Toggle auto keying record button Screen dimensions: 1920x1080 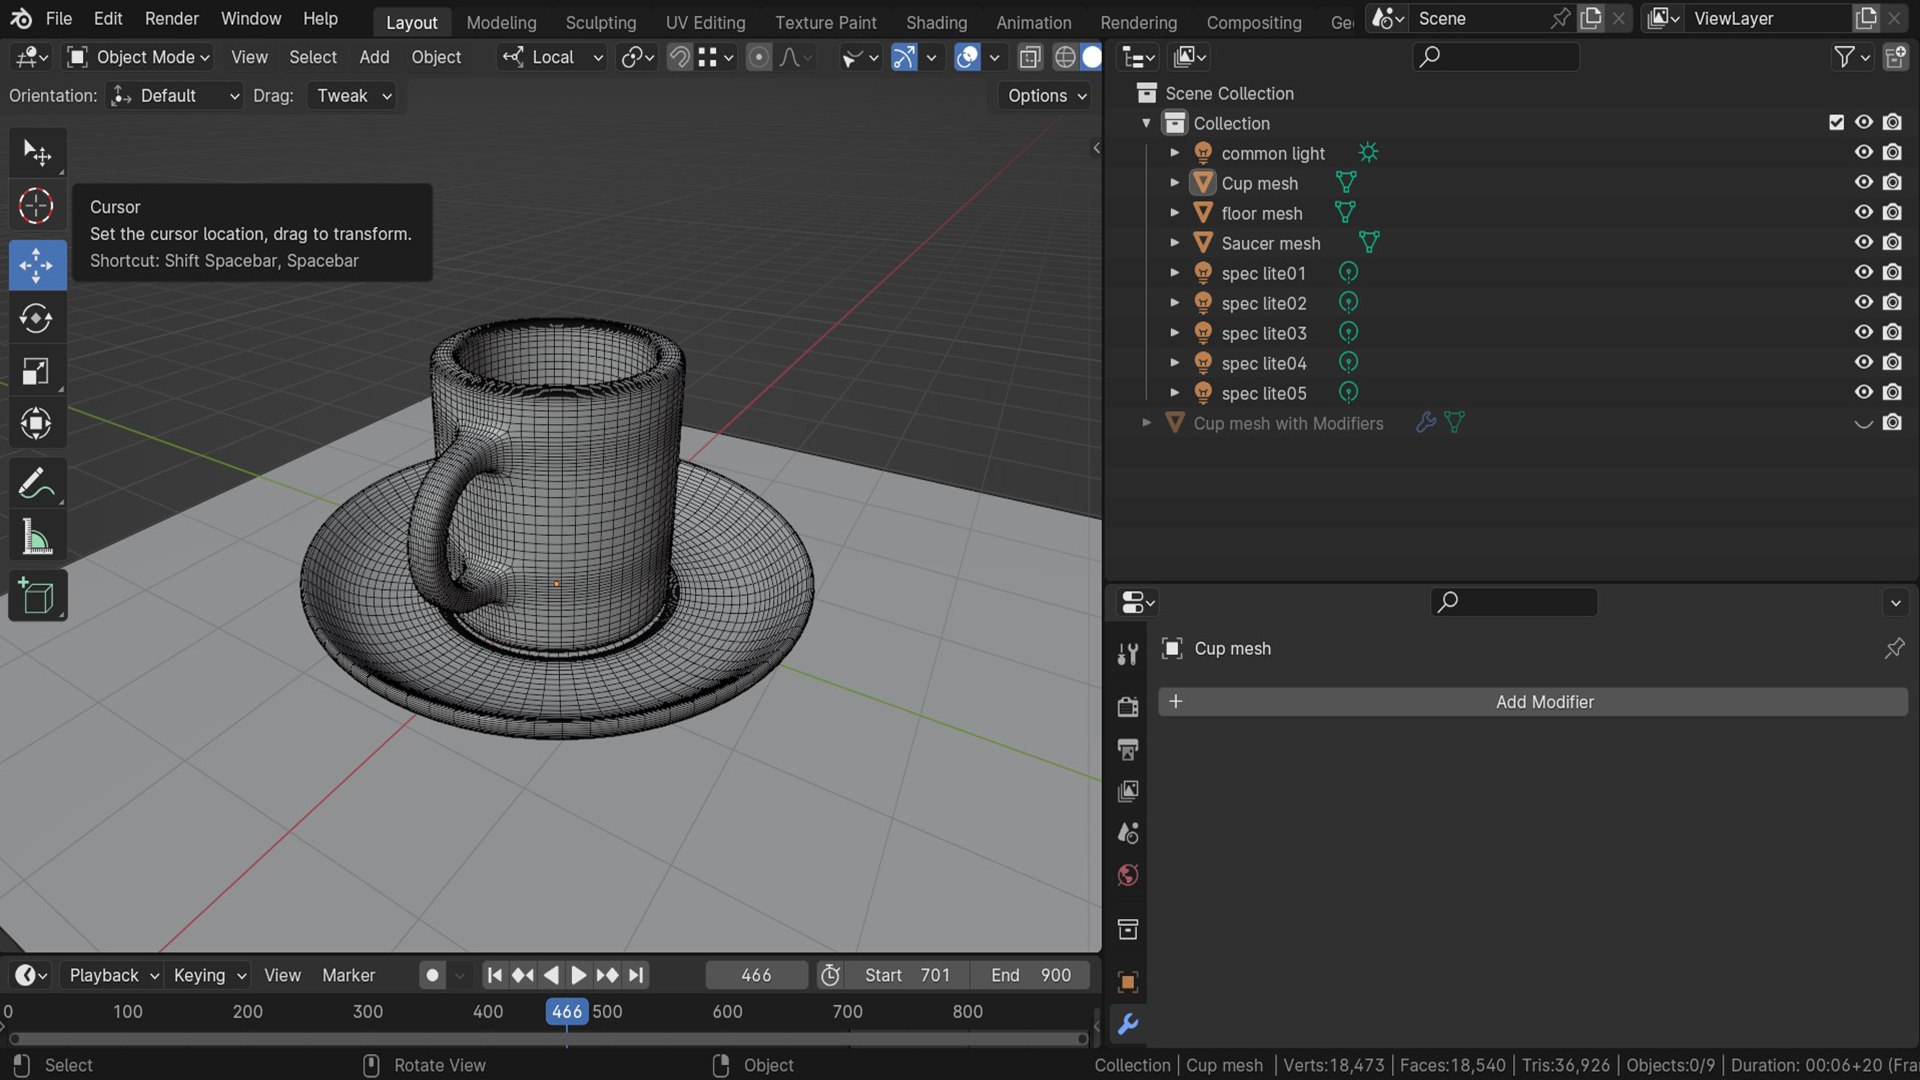pos(432,975)
